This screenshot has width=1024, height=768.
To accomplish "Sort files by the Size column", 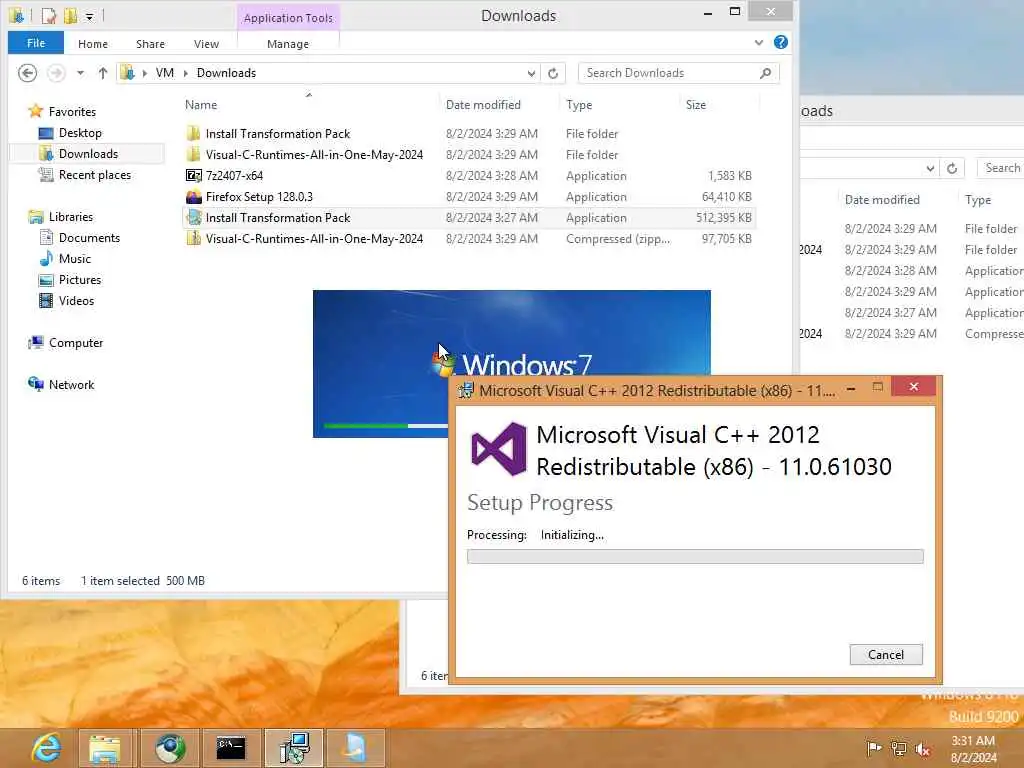I will click(x=696, y=104).
